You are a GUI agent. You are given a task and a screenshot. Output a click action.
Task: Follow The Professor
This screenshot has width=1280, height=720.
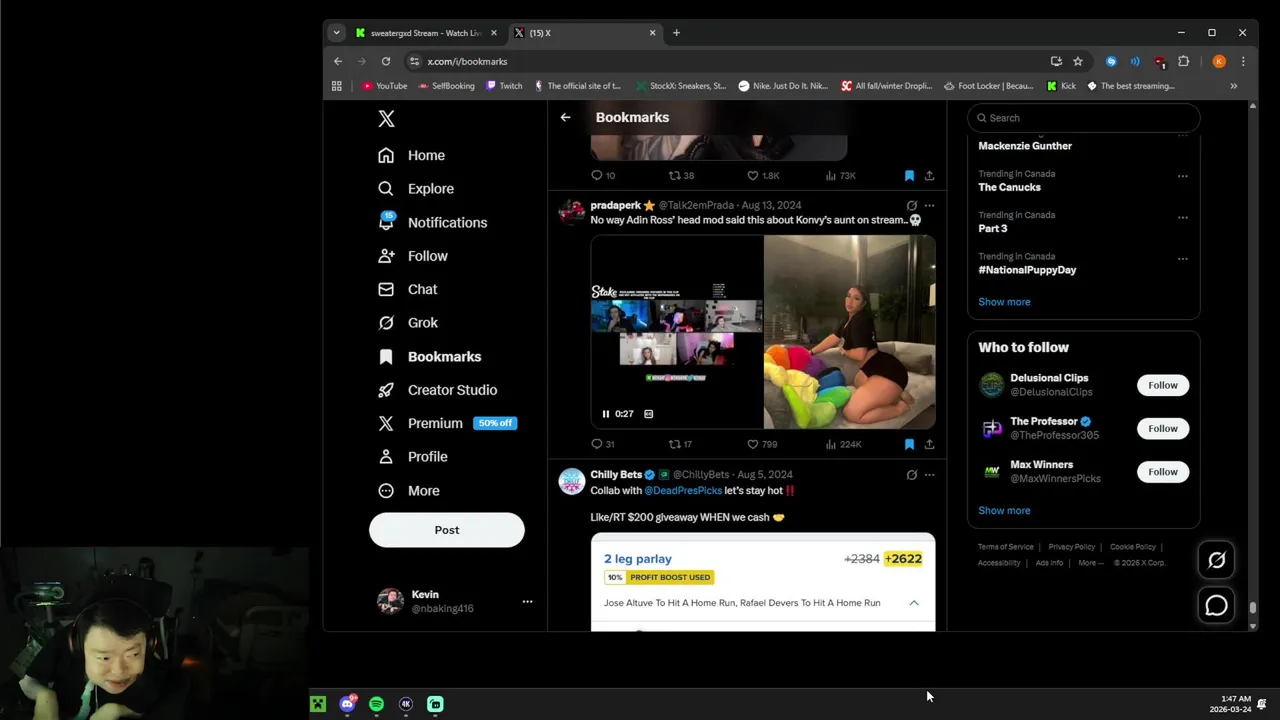pos(1163,428)
